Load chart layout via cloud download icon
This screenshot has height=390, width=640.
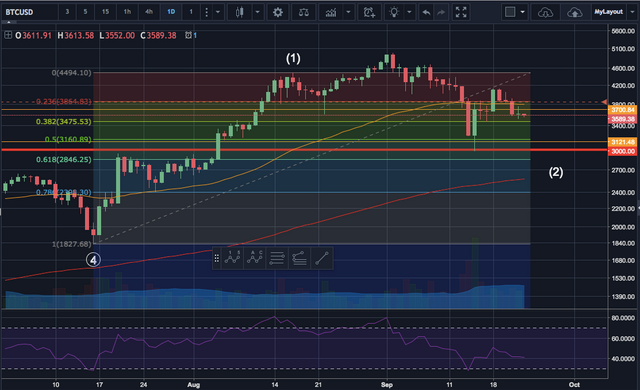(545, 13)
